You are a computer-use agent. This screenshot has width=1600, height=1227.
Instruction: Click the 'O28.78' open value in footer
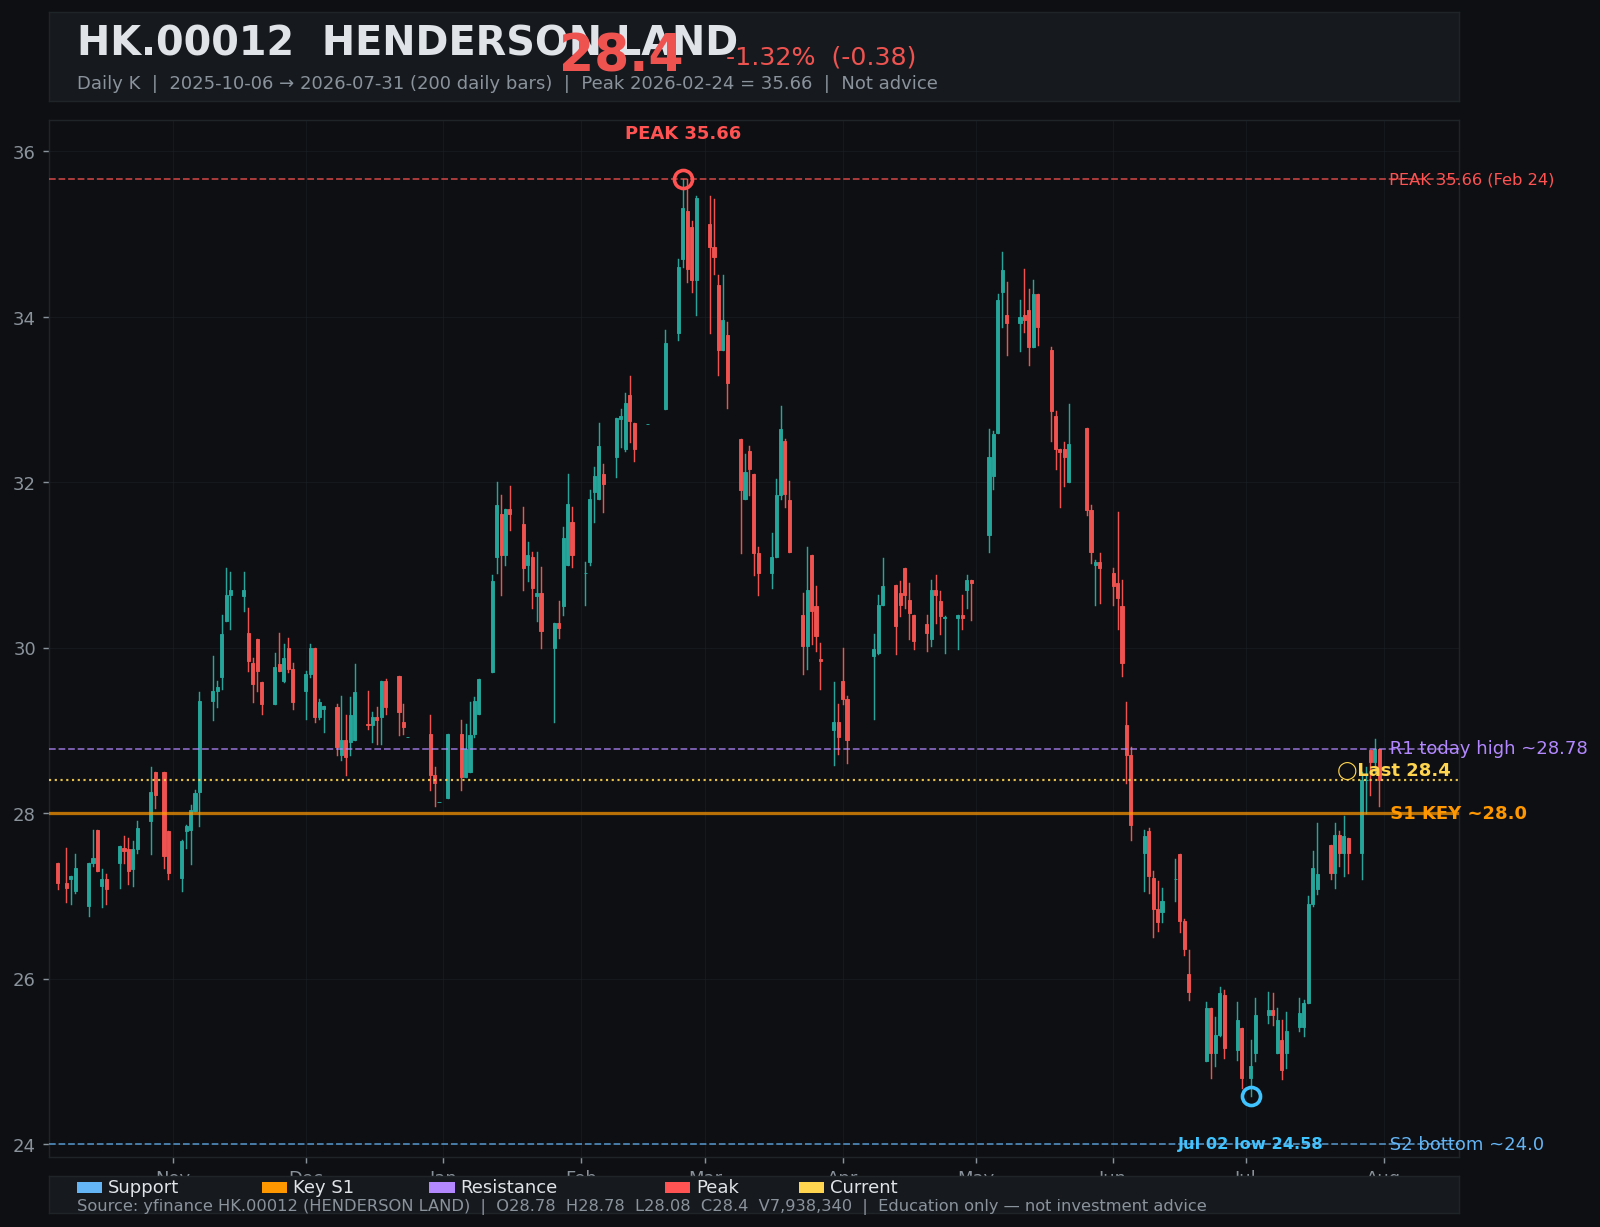pos(527,1206)
